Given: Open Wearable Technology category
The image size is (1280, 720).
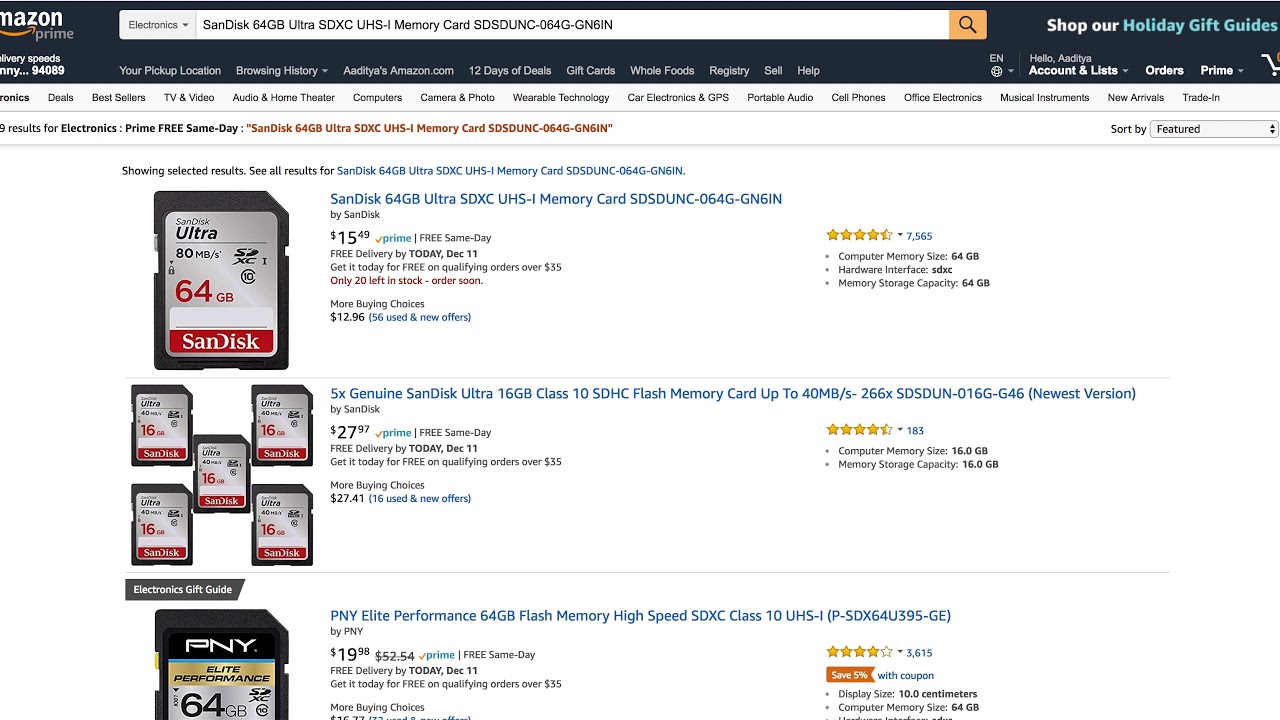Looking at the screenshot, I should (561, 98).
